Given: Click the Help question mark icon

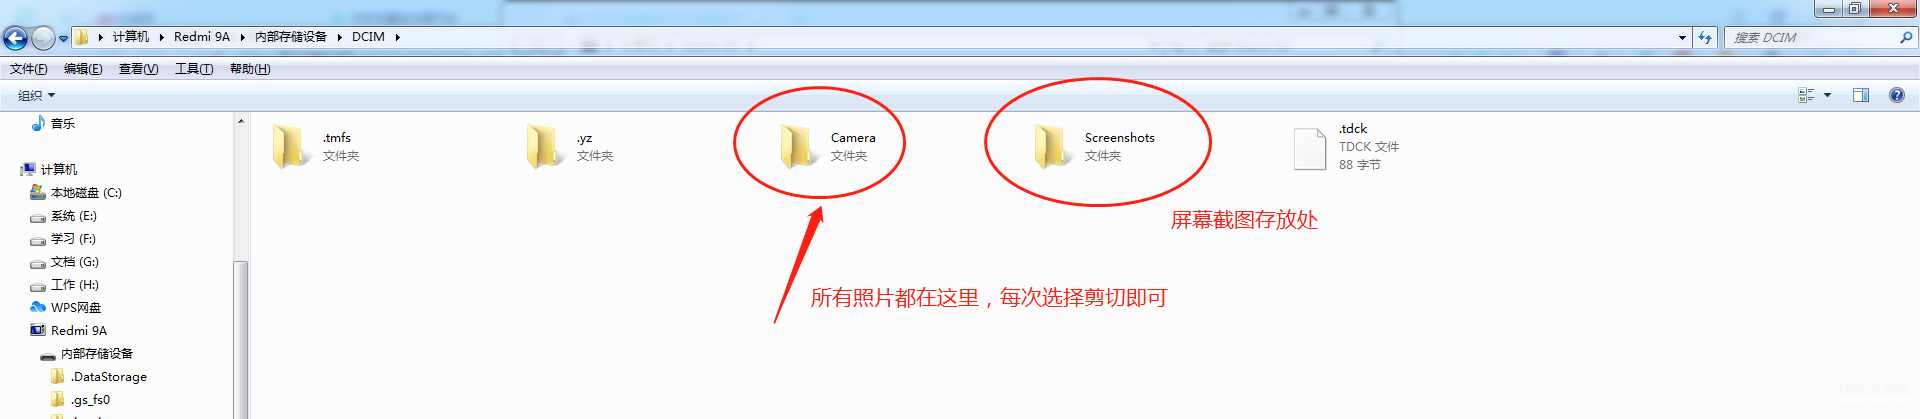Looking at the screenshot, I should [1896, 95].
